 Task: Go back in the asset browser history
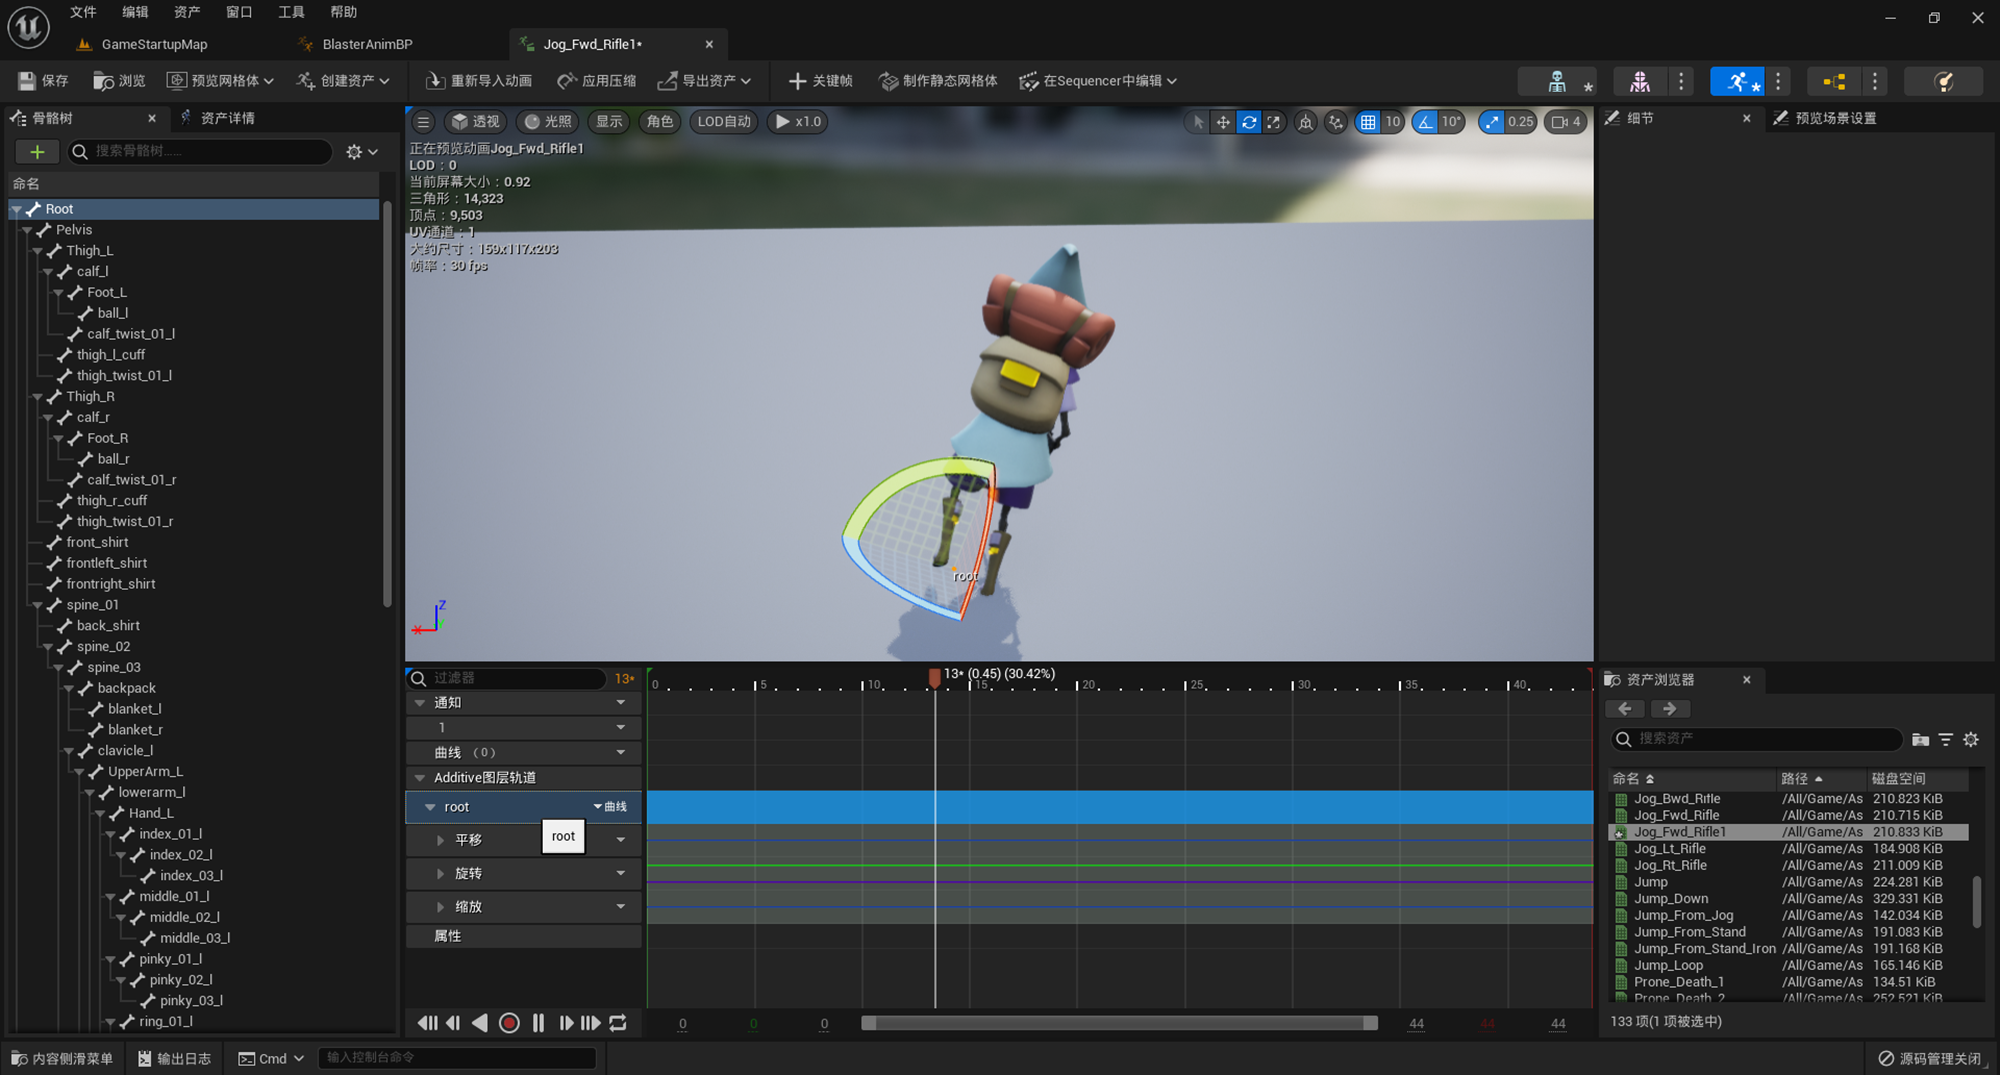[1625, 709]
